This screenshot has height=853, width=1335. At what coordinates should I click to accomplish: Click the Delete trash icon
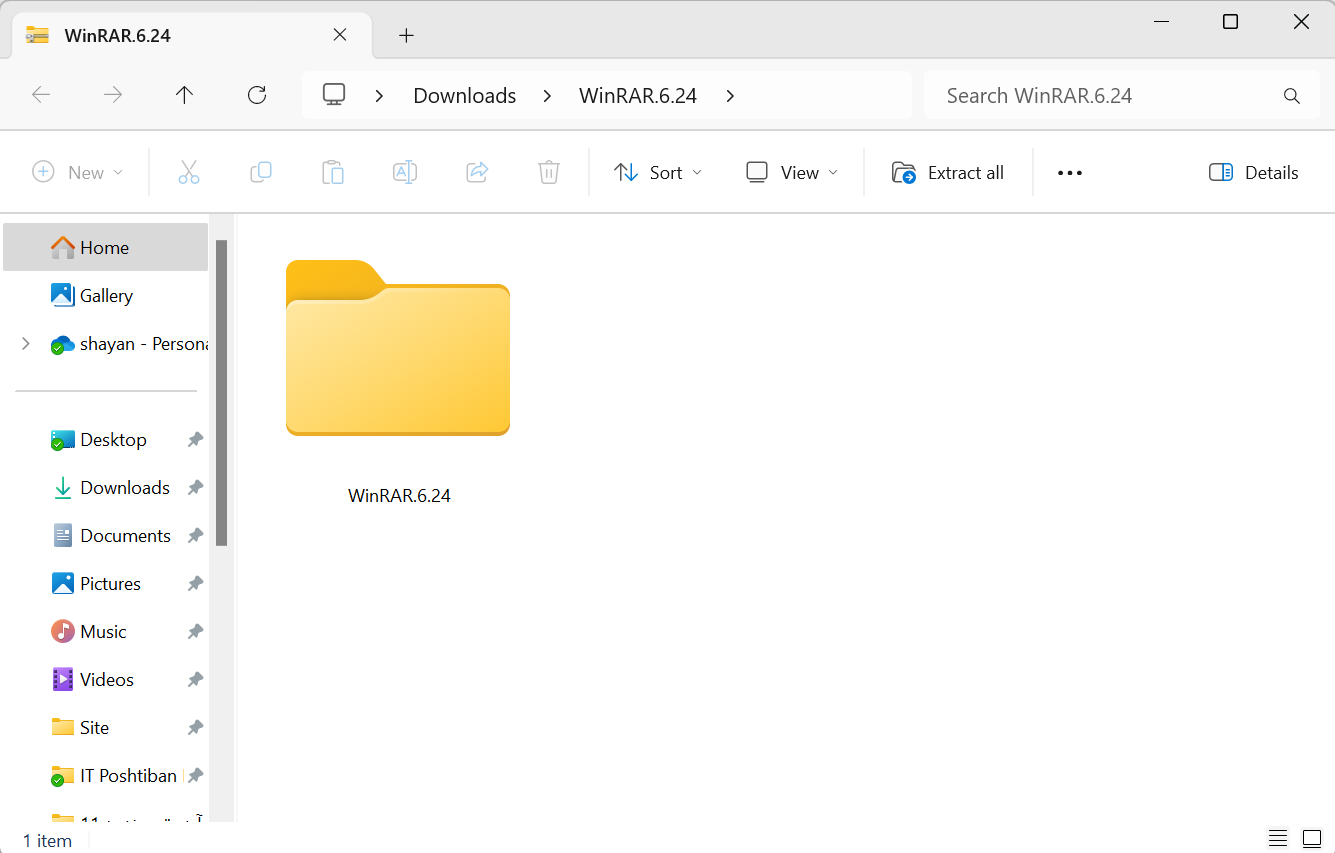(549, 172)
